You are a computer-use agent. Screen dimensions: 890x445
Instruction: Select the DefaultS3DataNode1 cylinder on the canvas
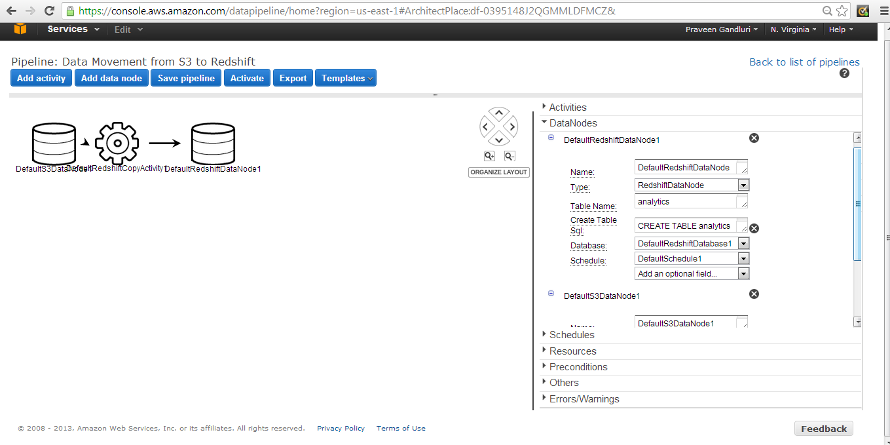pos(53,143)
